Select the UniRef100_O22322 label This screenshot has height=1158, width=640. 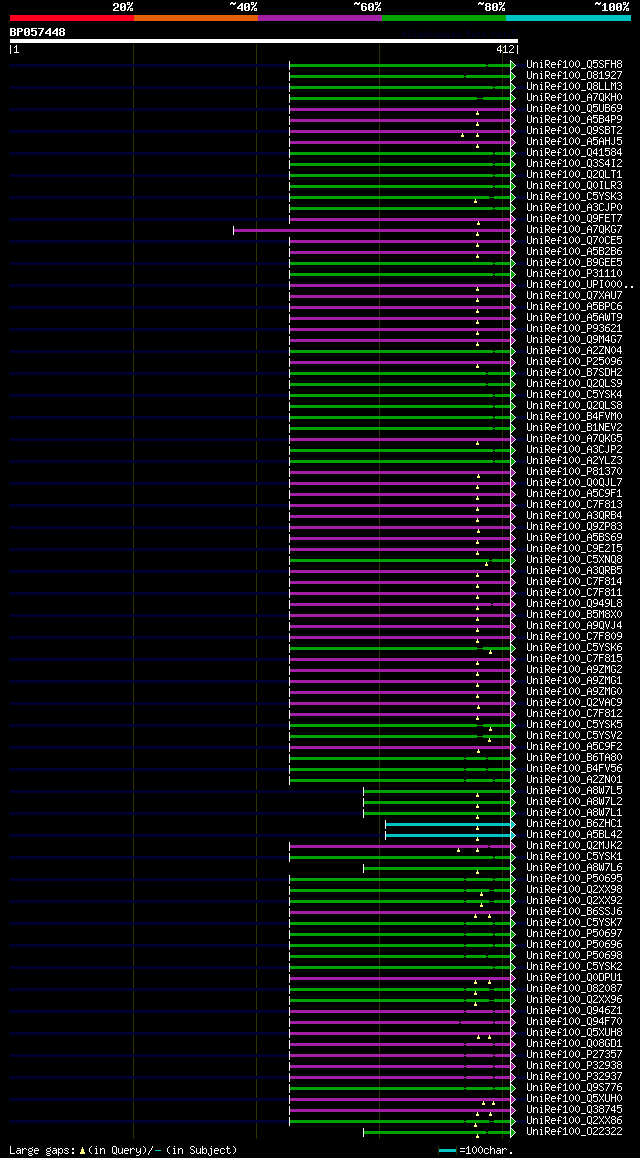pos(574,1132)
